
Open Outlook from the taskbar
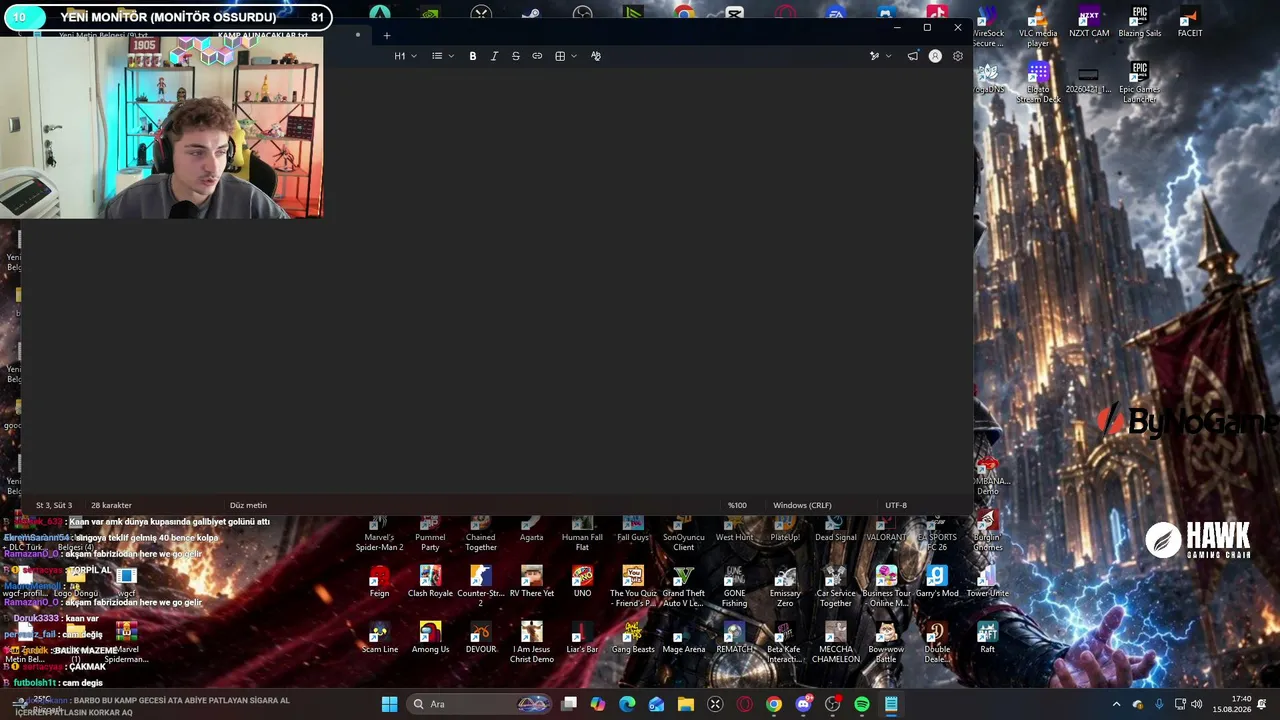656,704
